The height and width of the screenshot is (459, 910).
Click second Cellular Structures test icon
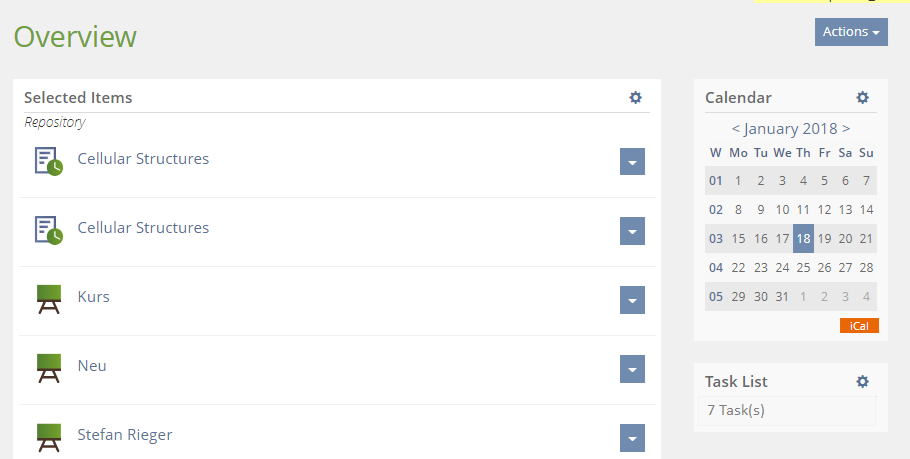tap(48, 229)
